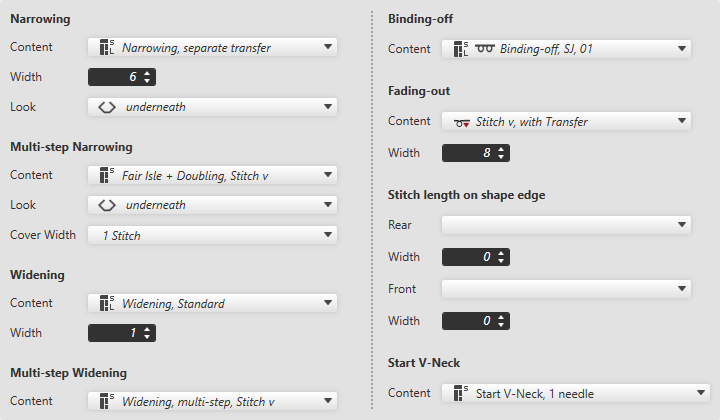Click the Start V-Neck module icon

click(460, 393)
